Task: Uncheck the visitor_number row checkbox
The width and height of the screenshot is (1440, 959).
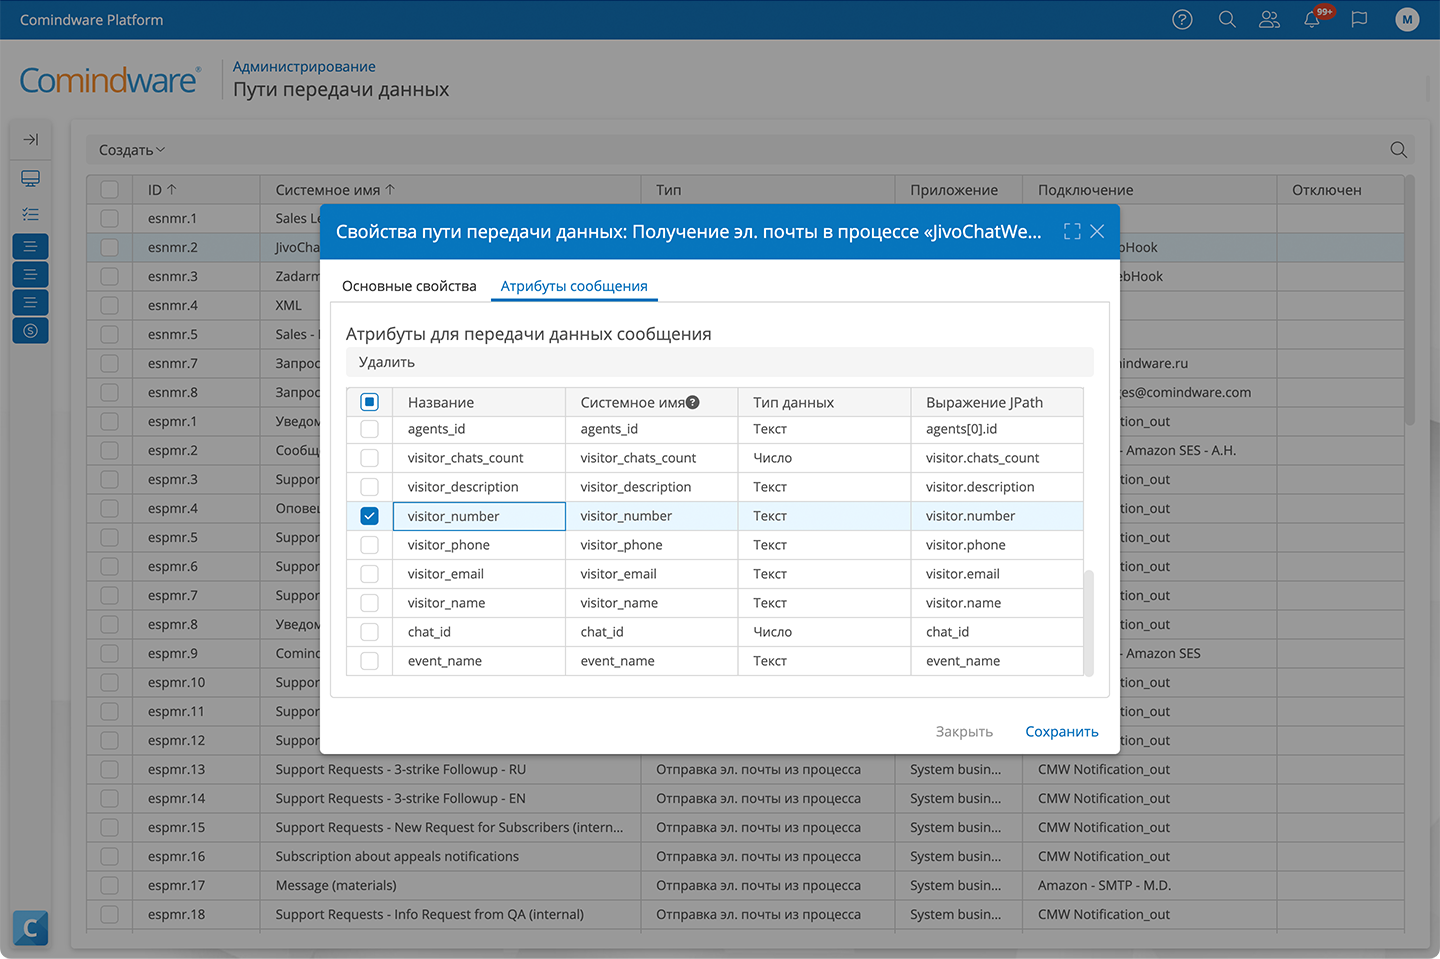Action: 369,516
